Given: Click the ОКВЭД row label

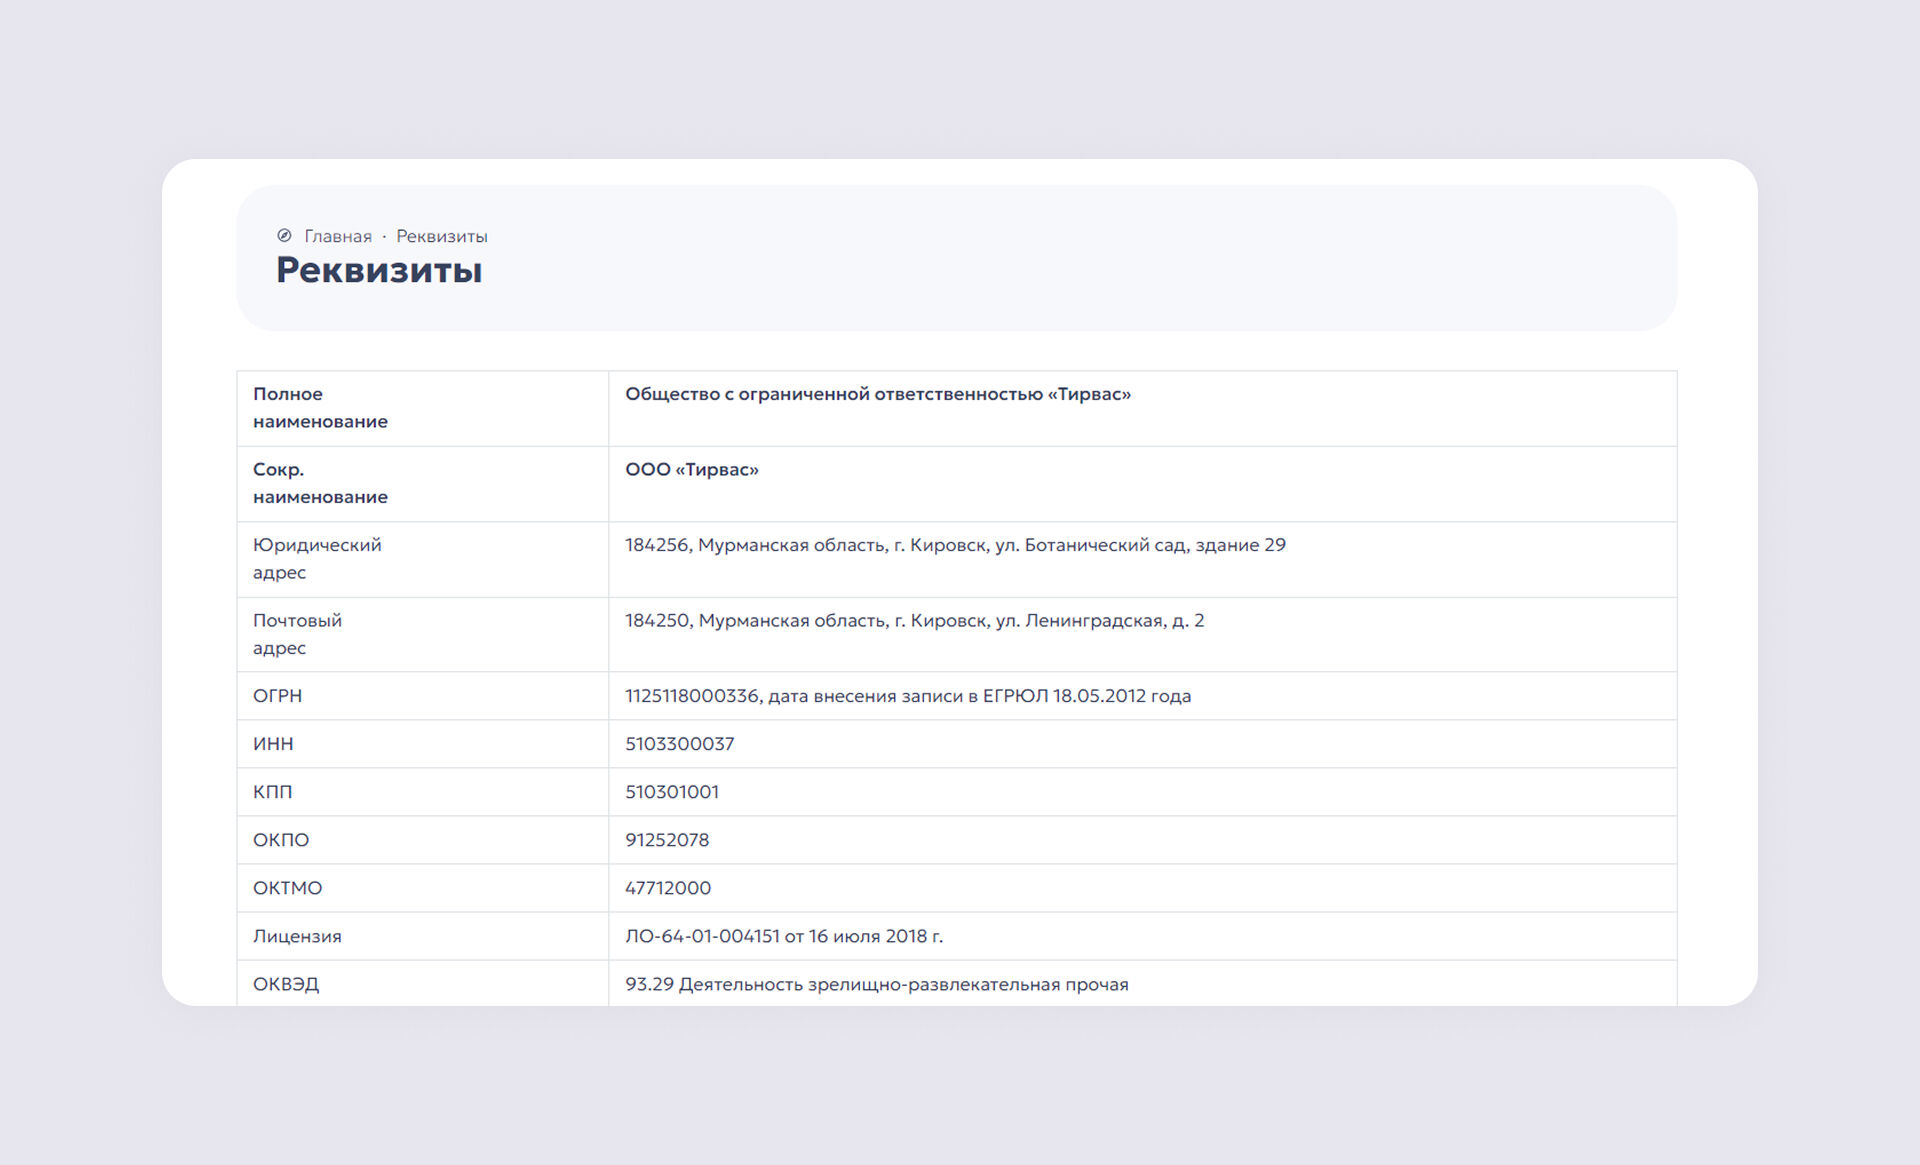Looking at the screenshot, I should [x=286, y=985].
